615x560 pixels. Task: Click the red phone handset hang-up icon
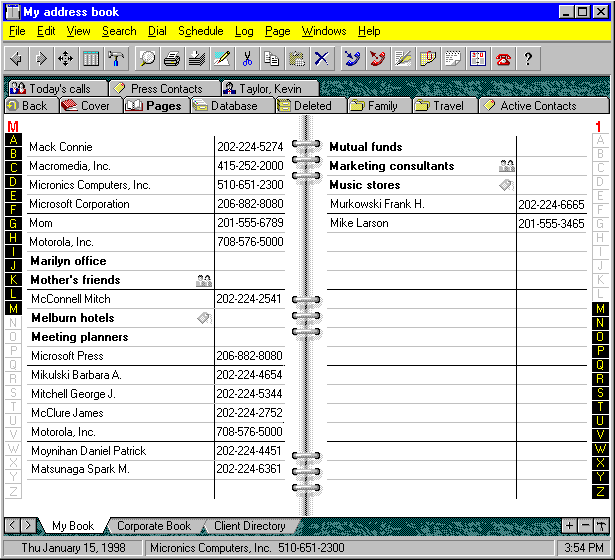[x=378, y=59]
